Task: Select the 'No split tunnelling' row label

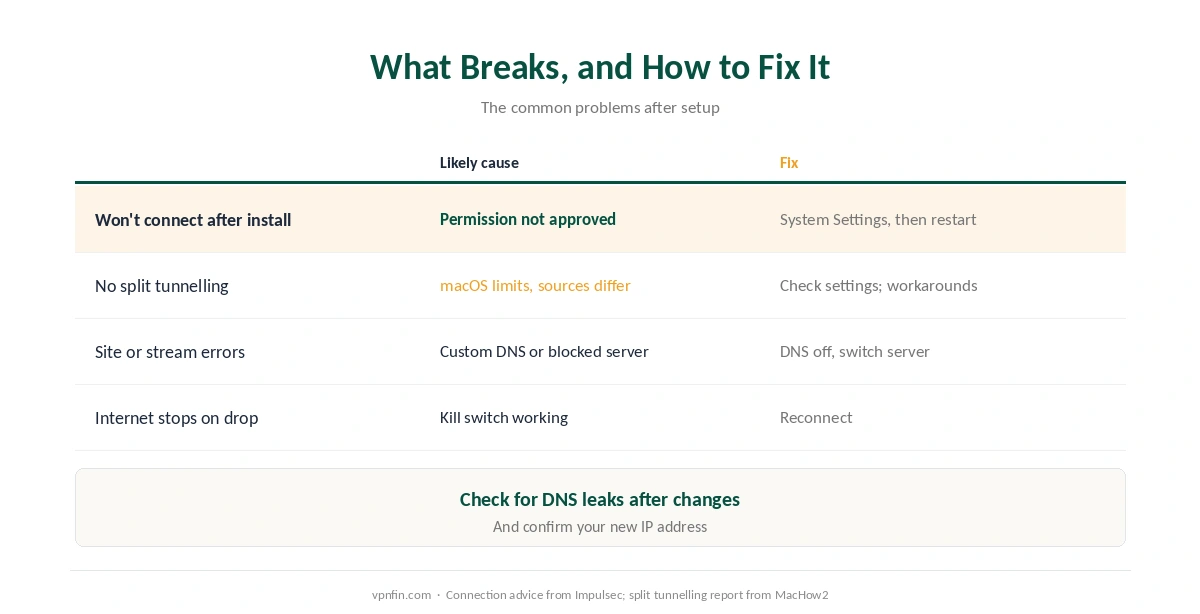Action: tap(162, 286)
